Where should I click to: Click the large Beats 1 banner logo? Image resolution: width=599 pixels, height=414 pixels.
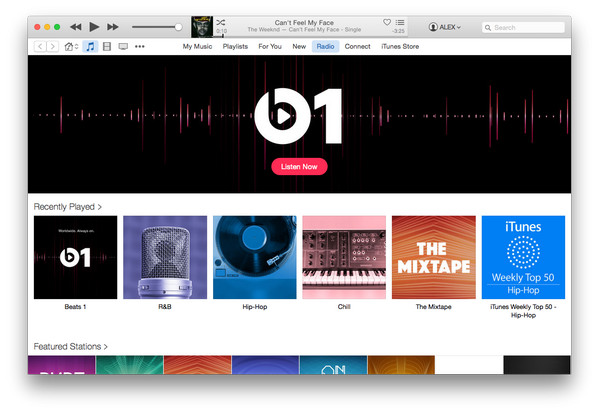coord(298,116)
